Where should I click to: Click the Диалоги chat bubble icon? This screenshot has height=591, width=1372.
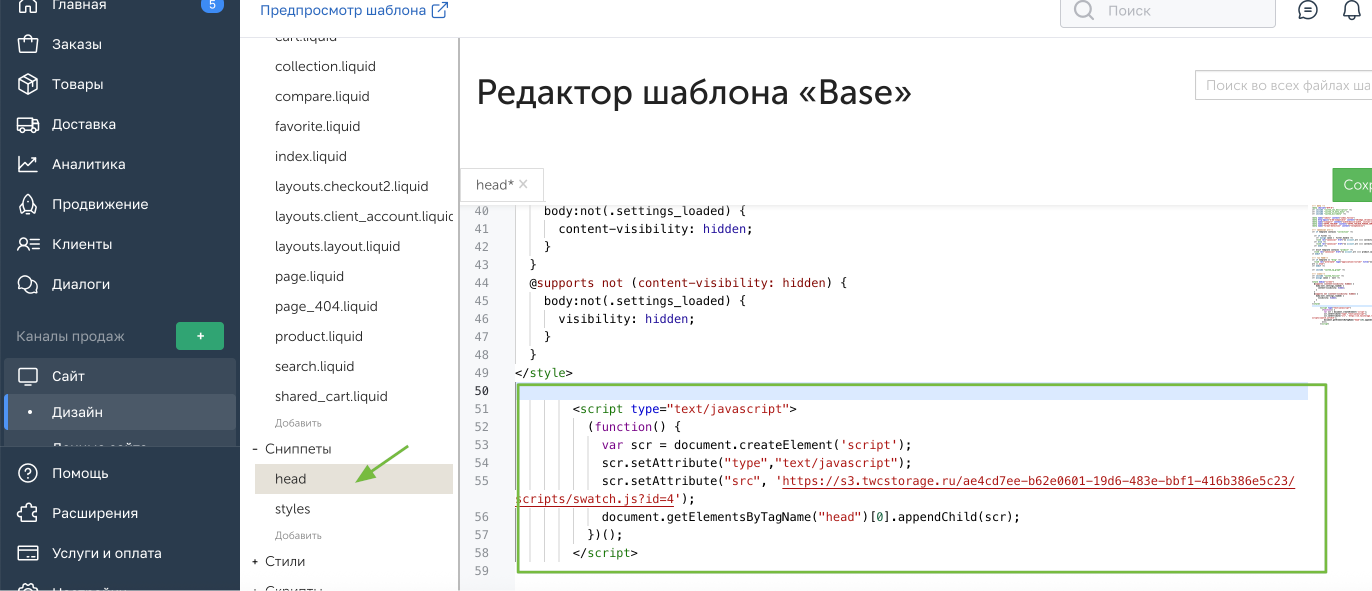pos(28,284)
